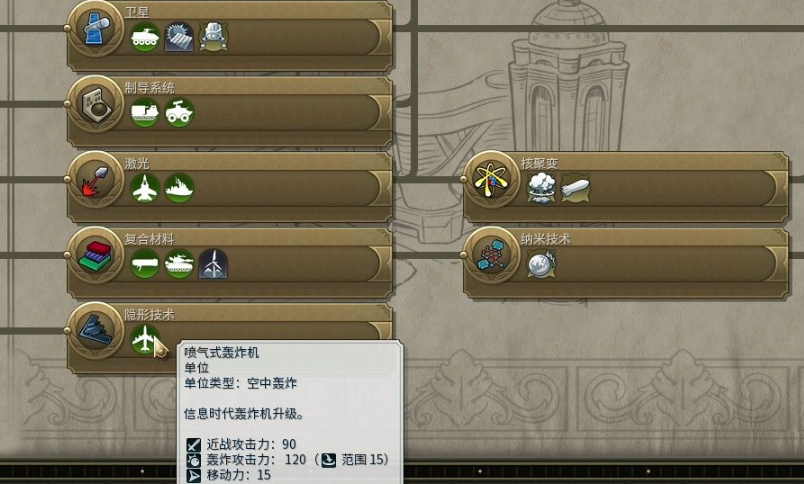Click the rocket launcher truck icon under 制导系统

click(x=145, y=112)
